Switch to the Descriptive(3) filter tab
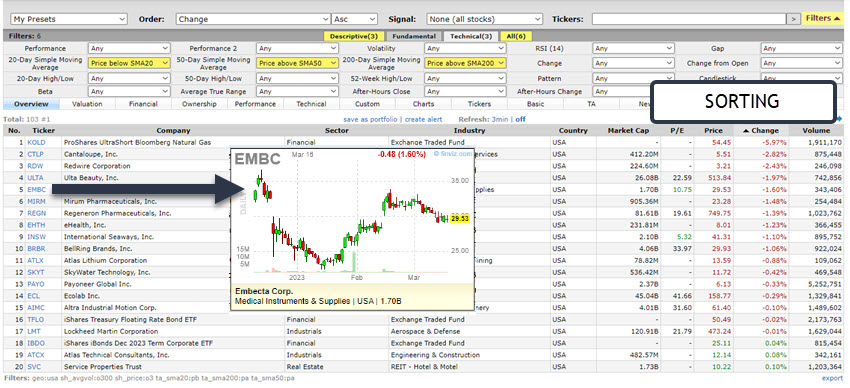 353,36
